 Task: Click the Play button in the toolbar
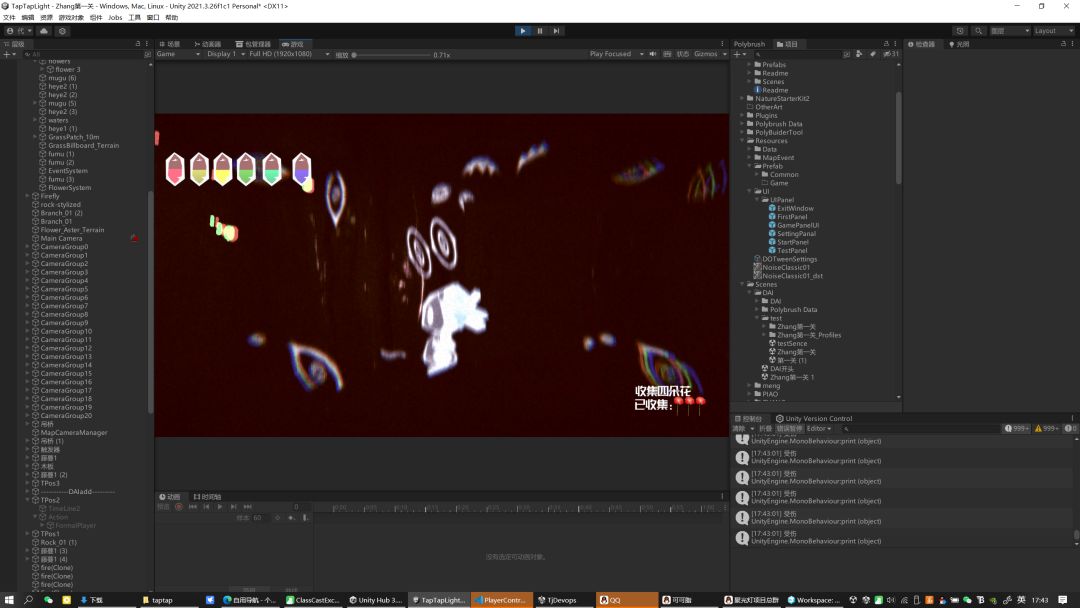click(522, 31)
